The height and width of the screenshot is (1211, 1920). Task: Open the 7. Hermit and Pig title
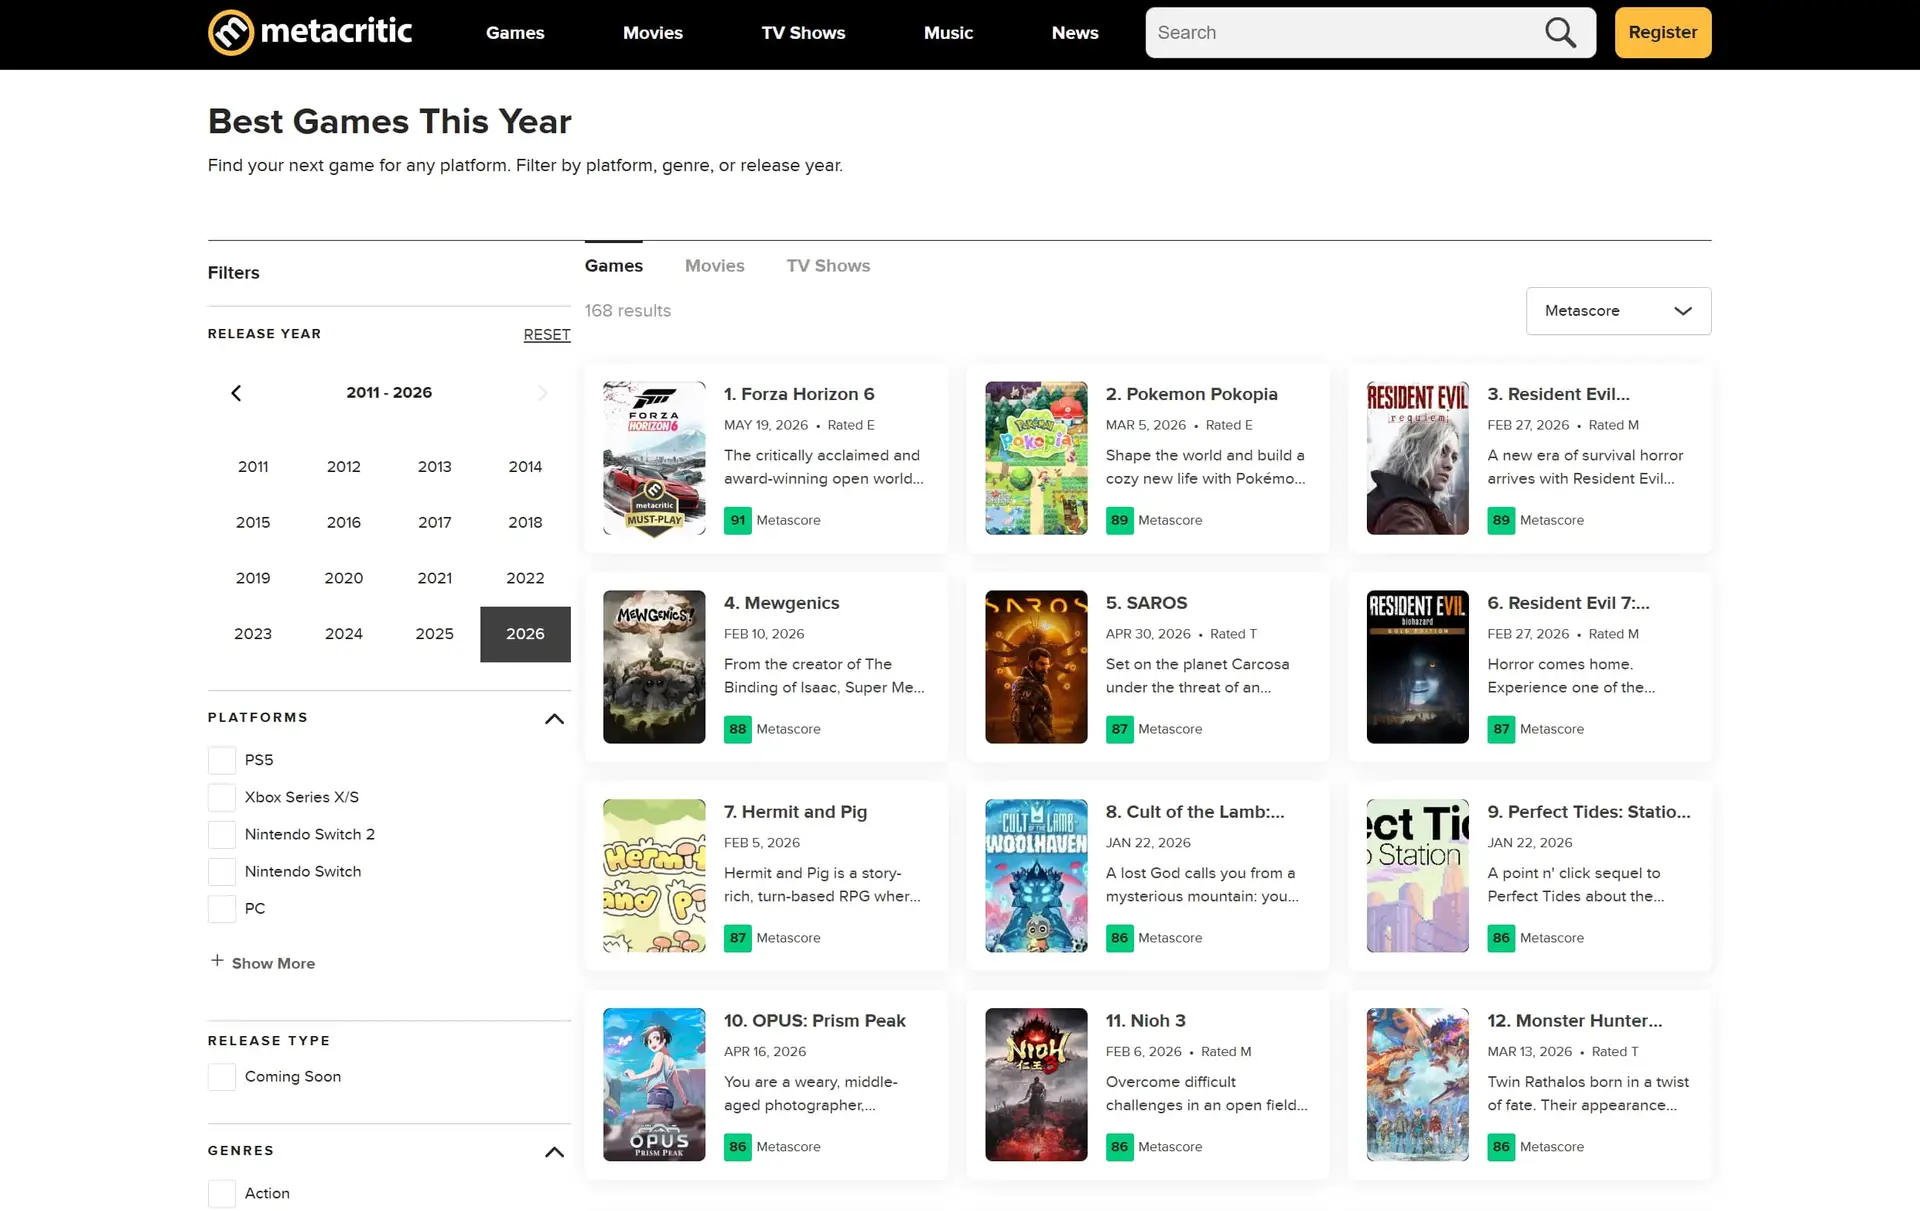pos(795,812)
